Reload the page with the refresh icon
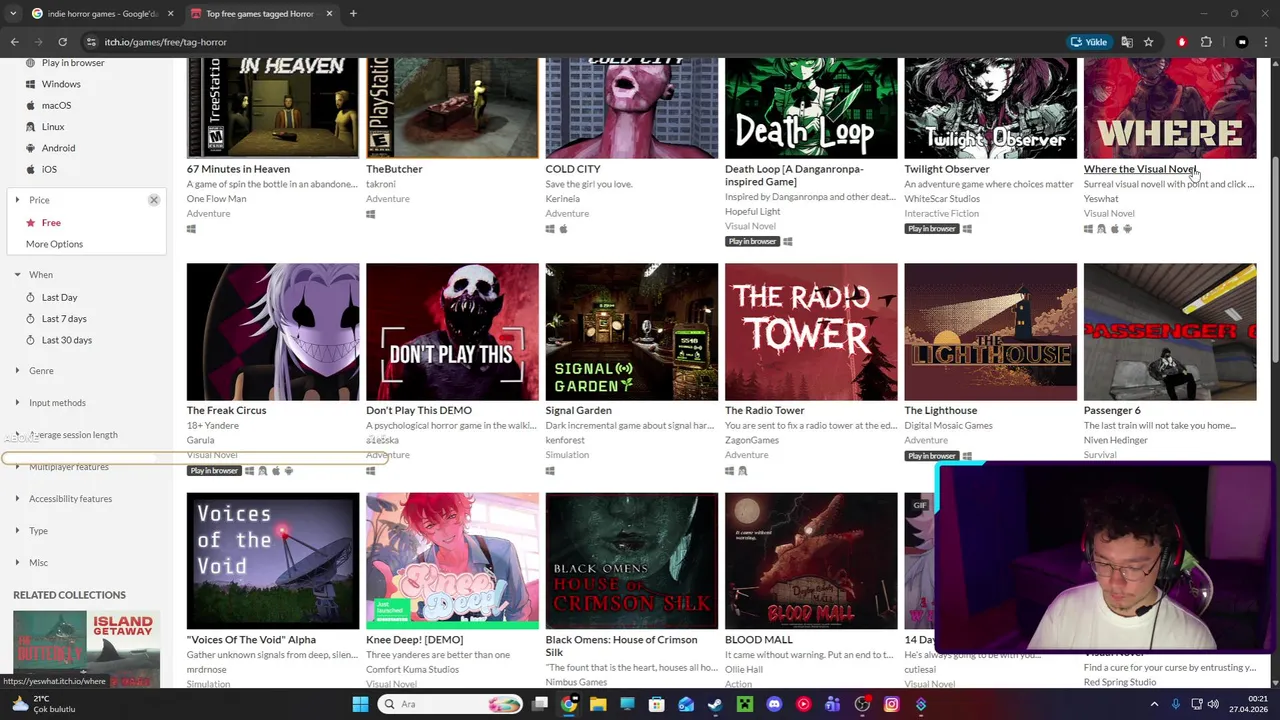This screenshot has width=1280, height=720. [x=62, y=42]
